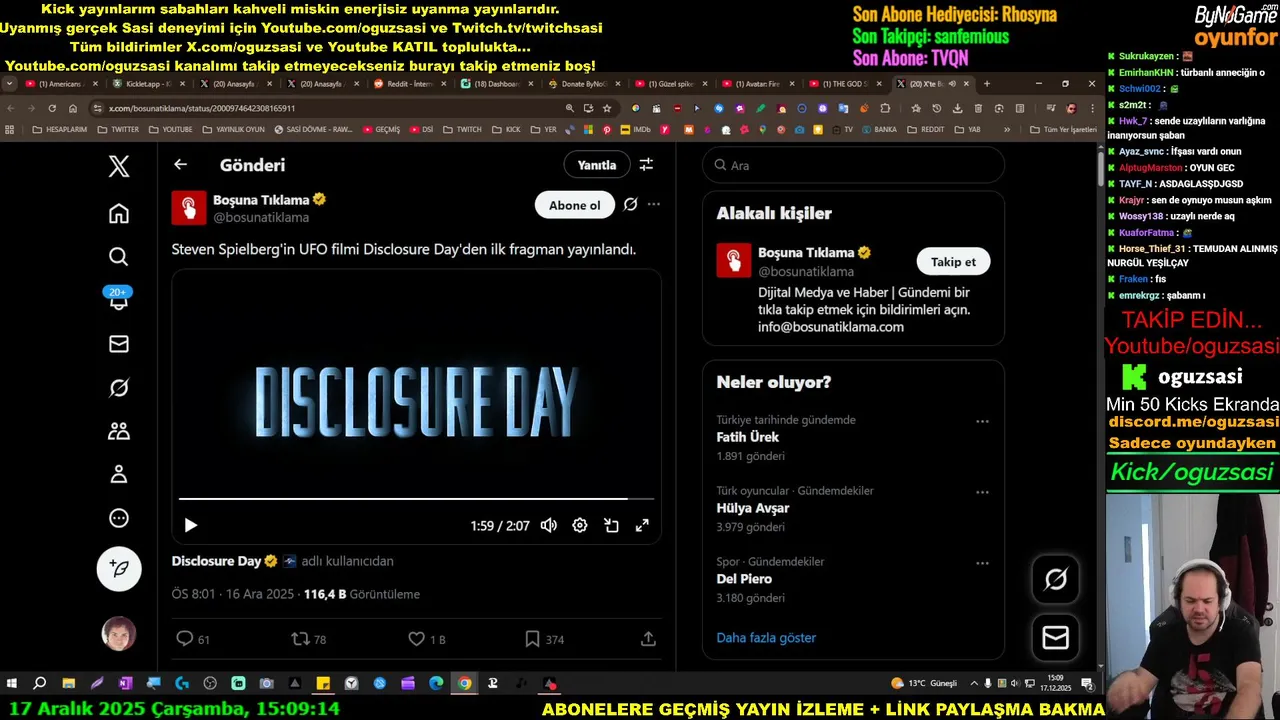Like the post showing 1 B likes
The image size is (1280, 720).
pyautogui.click(x=427, y=639)
